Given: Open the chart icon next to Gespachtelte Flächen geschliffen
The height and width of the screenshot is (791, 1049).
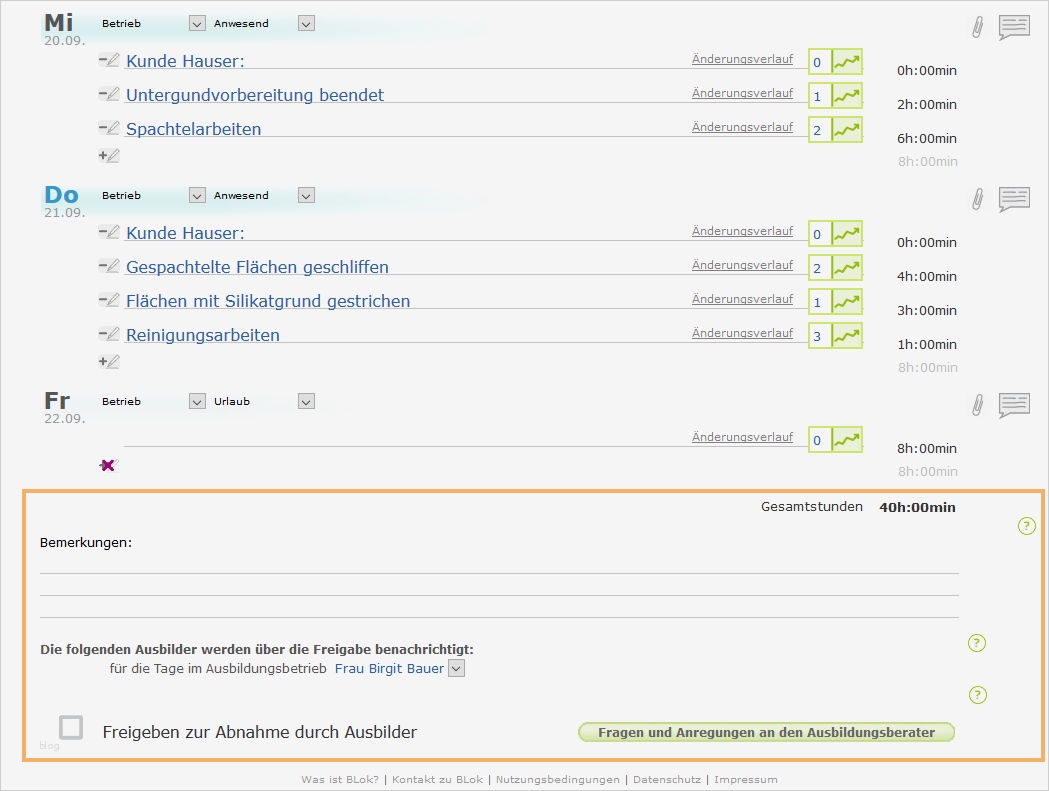Looking at the screenshot, I should [847, 267].
